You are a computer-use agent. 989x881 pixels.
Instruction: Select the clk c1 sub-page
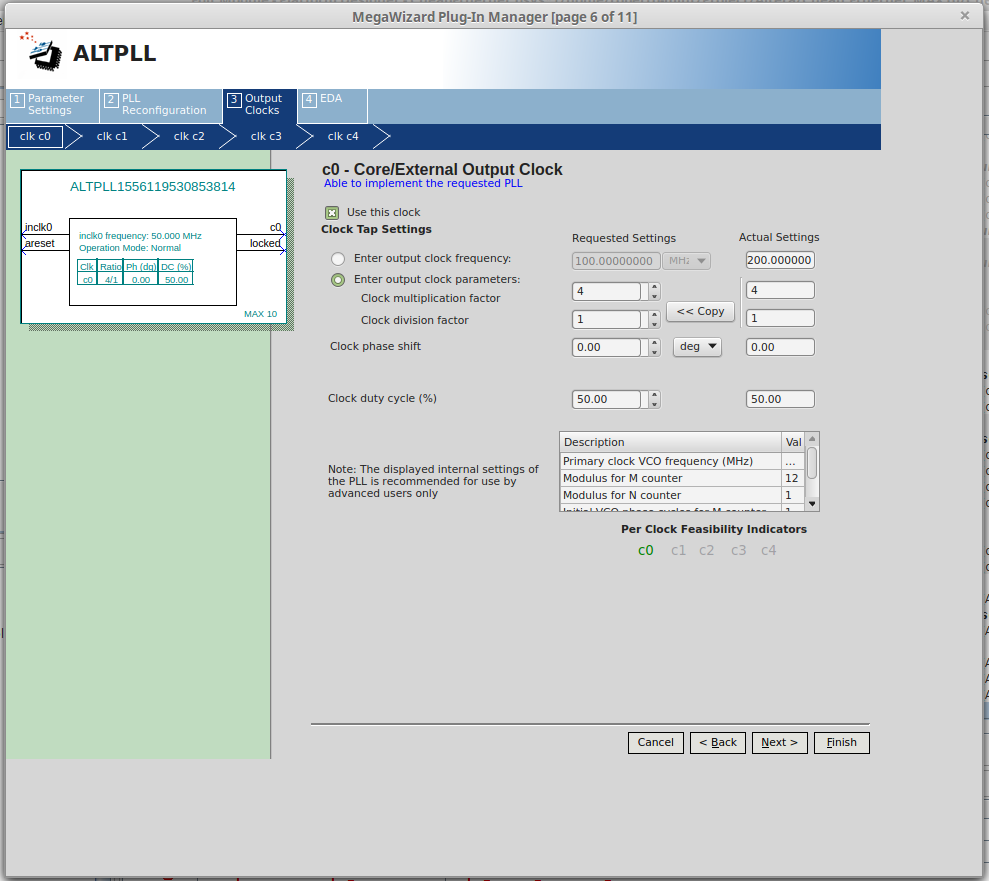click(112, 136)
